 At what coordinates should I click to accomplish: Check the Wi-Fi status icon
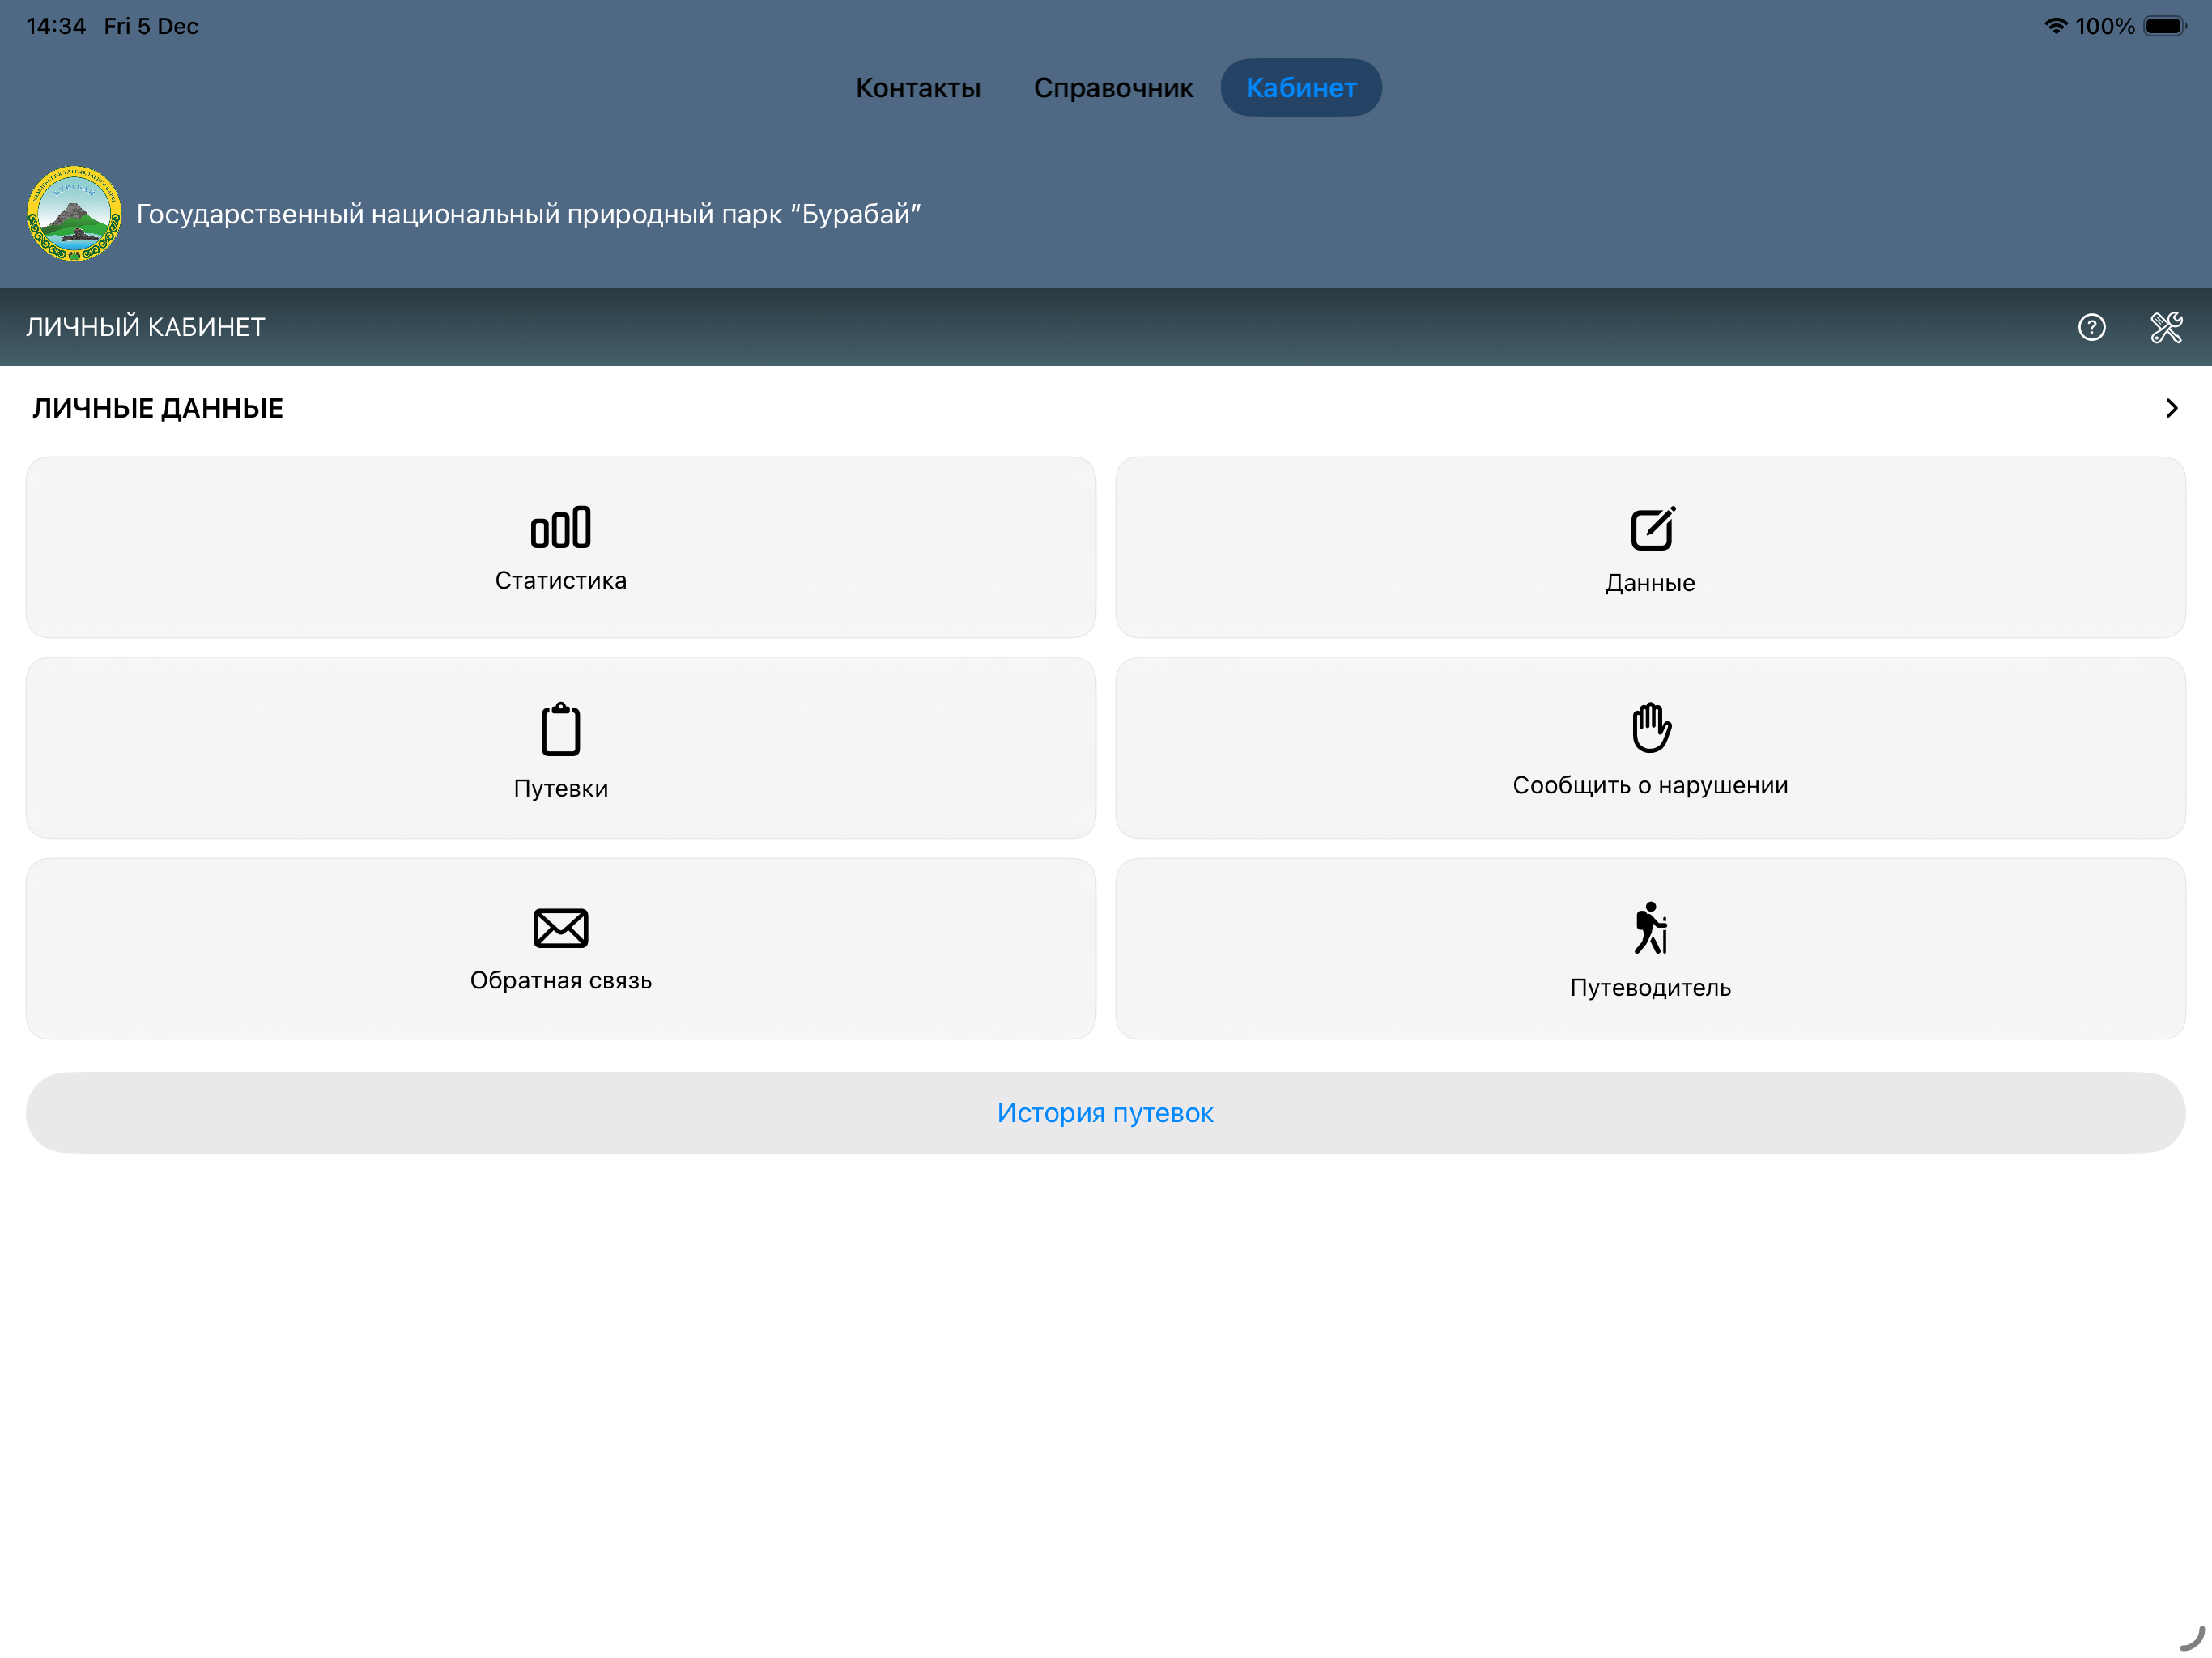[2055, 26]
